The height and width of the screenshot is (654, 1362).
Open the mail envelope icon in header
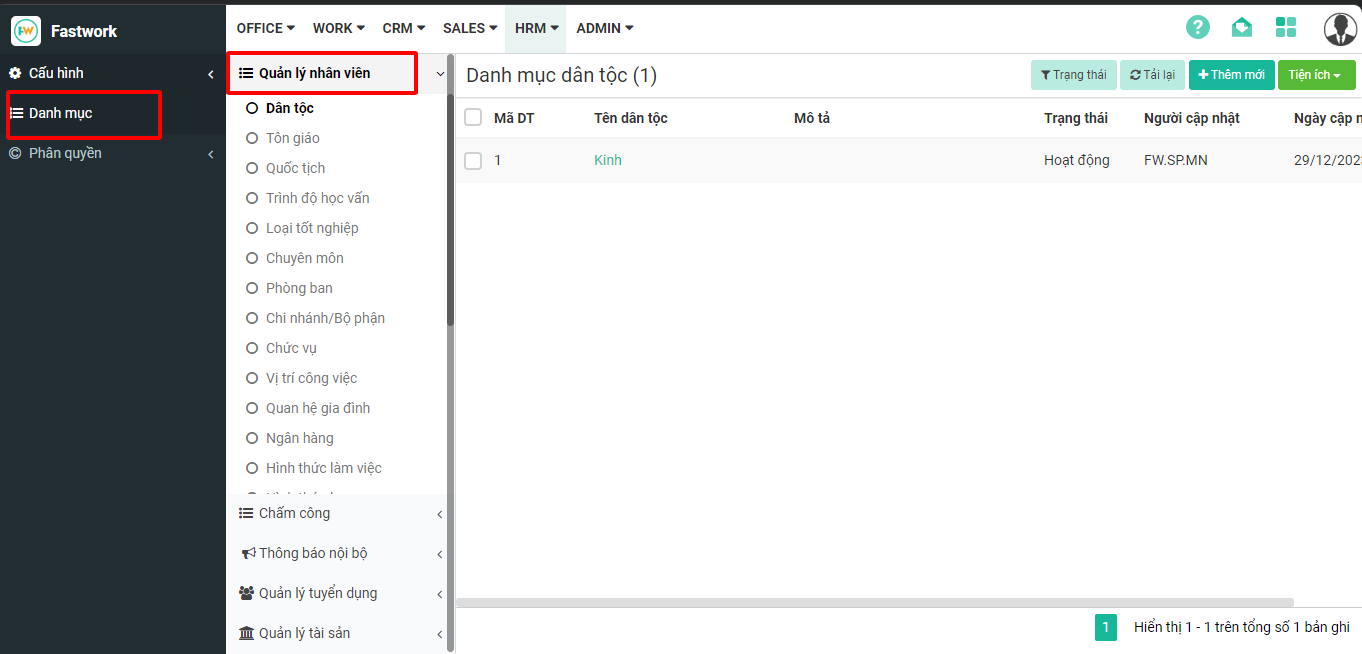(1241, 27)
